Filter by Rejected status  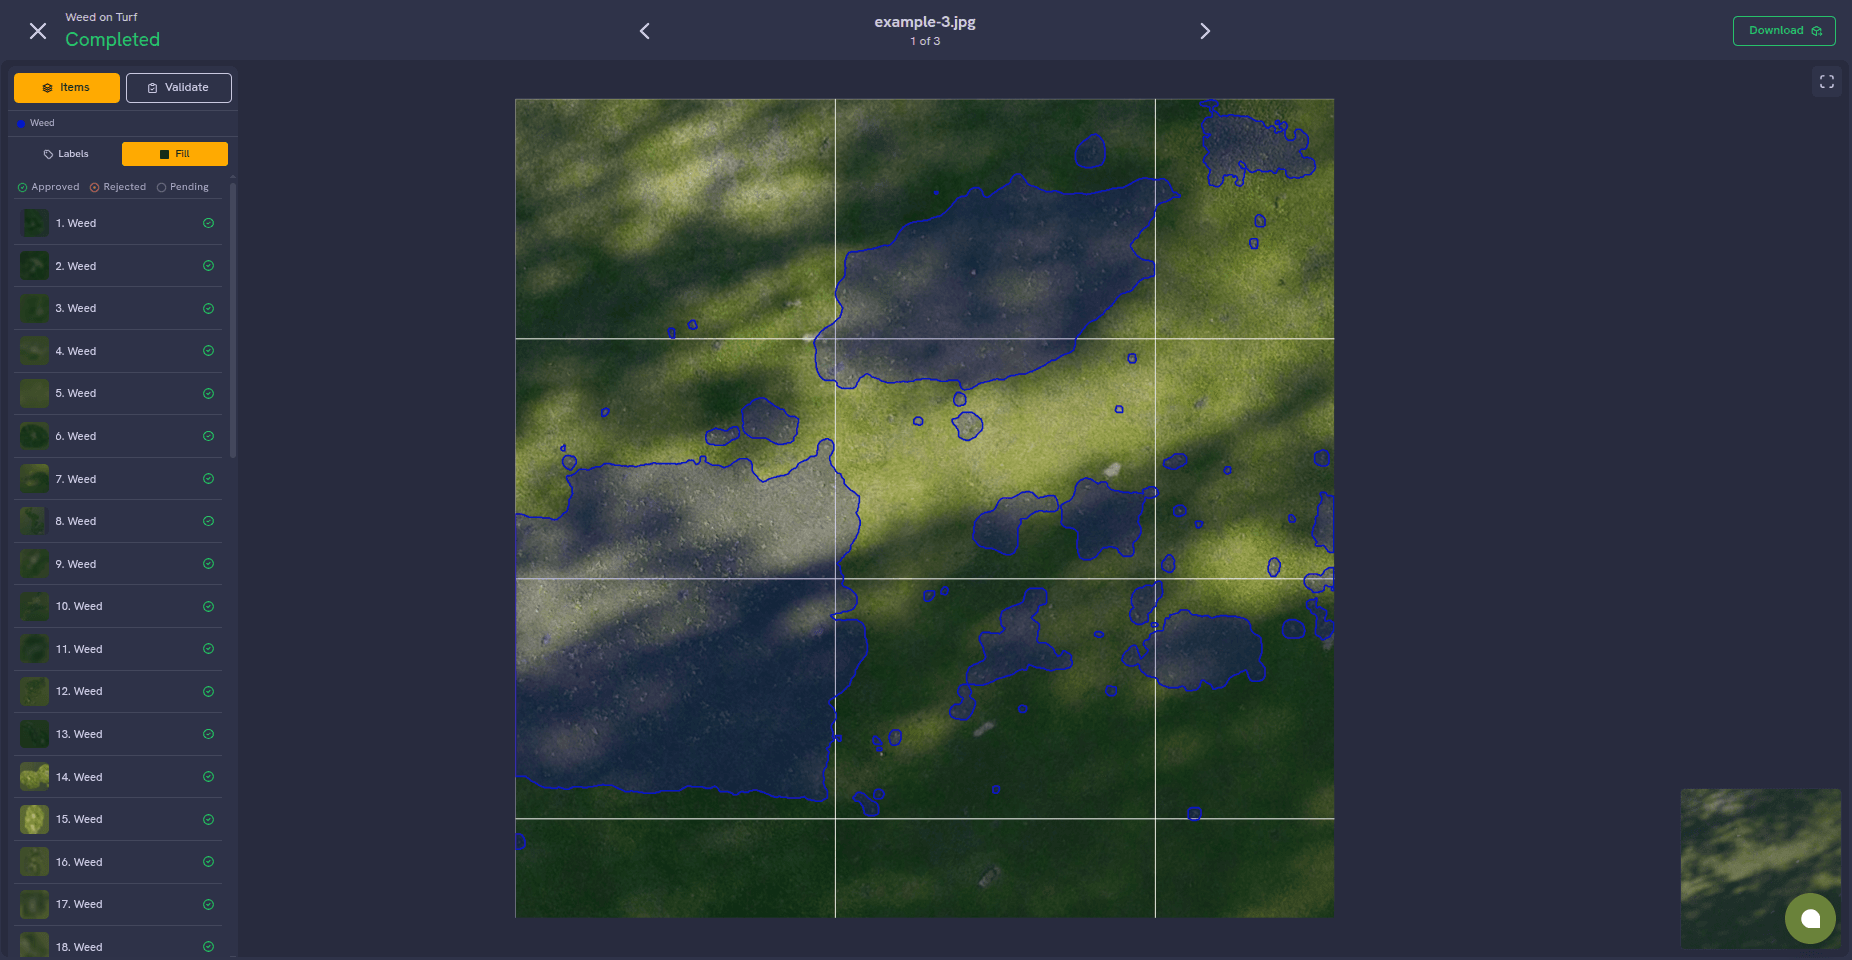(x=118, y=187)
